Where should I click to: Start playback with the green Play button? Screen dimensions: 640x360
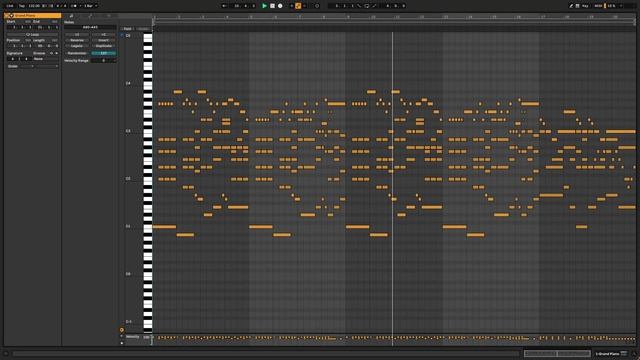point(264,6)
